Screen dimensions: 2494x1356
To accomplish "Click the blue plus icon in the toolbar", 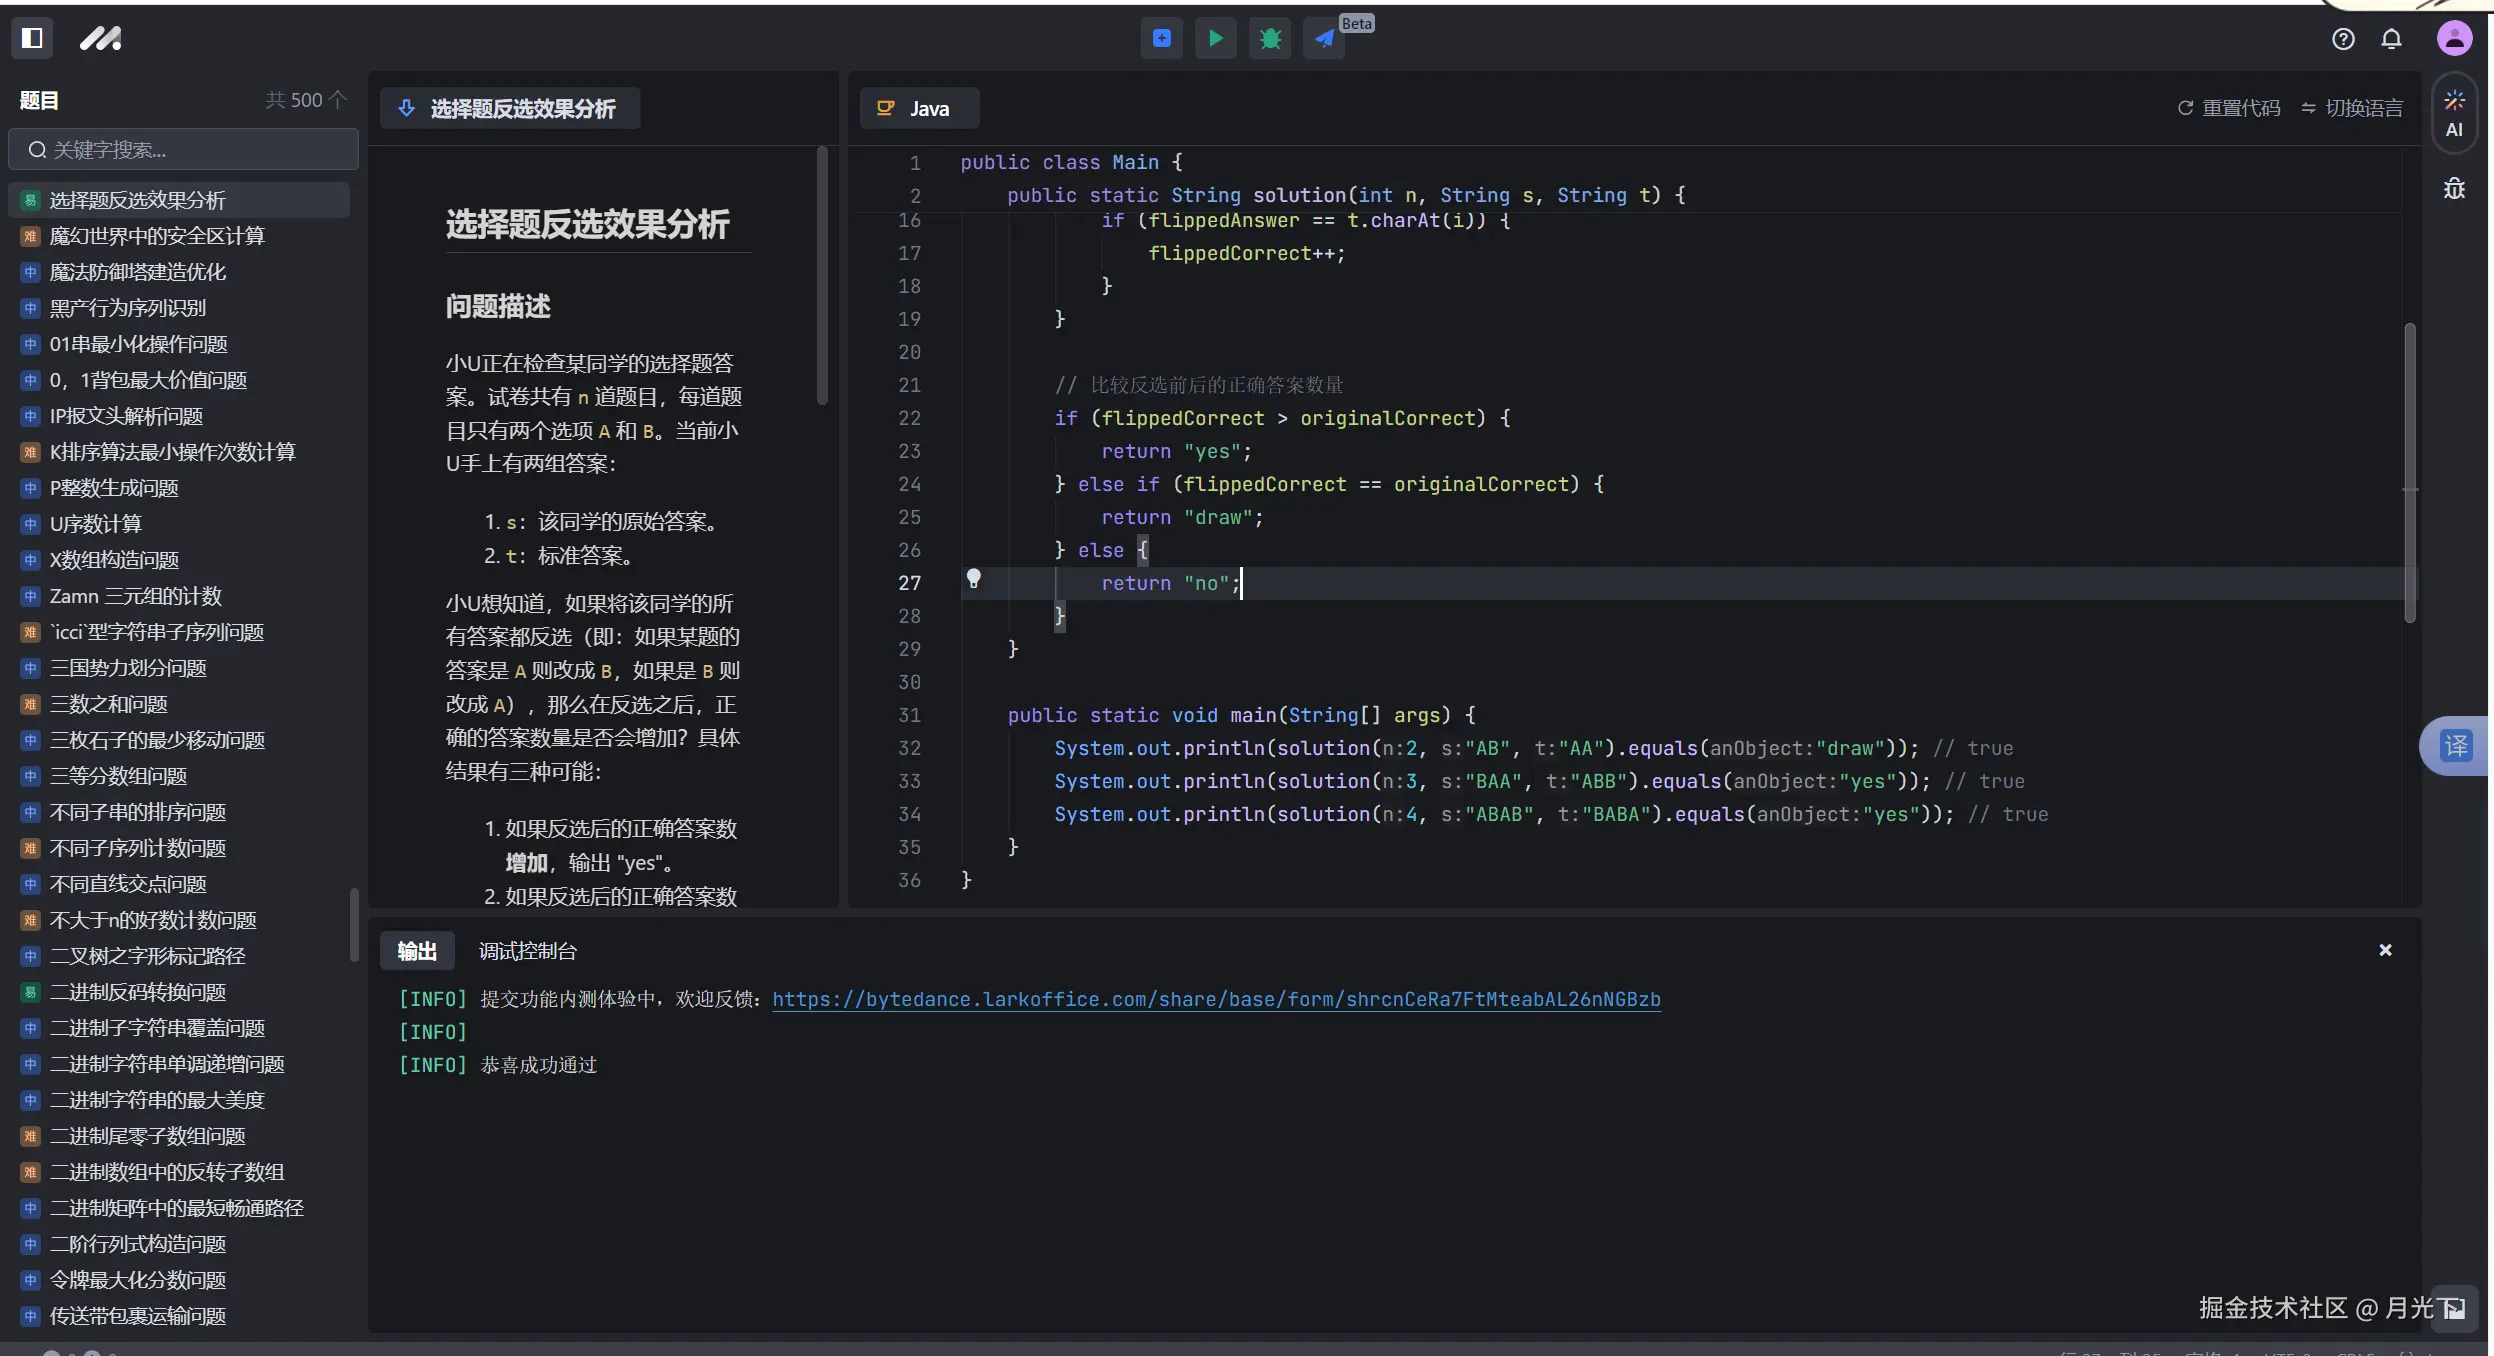I will coord(1161,38).
